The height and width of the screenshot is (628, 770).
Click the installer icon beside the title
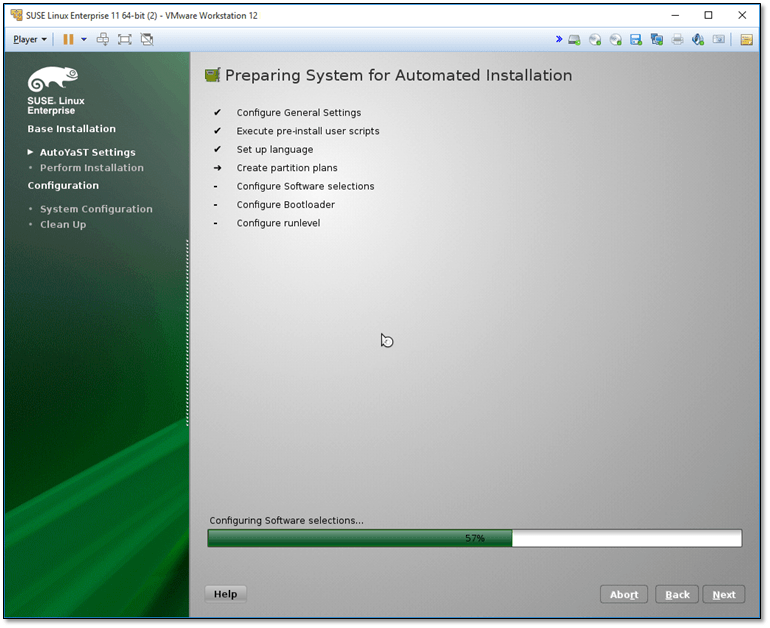[213, 75]
